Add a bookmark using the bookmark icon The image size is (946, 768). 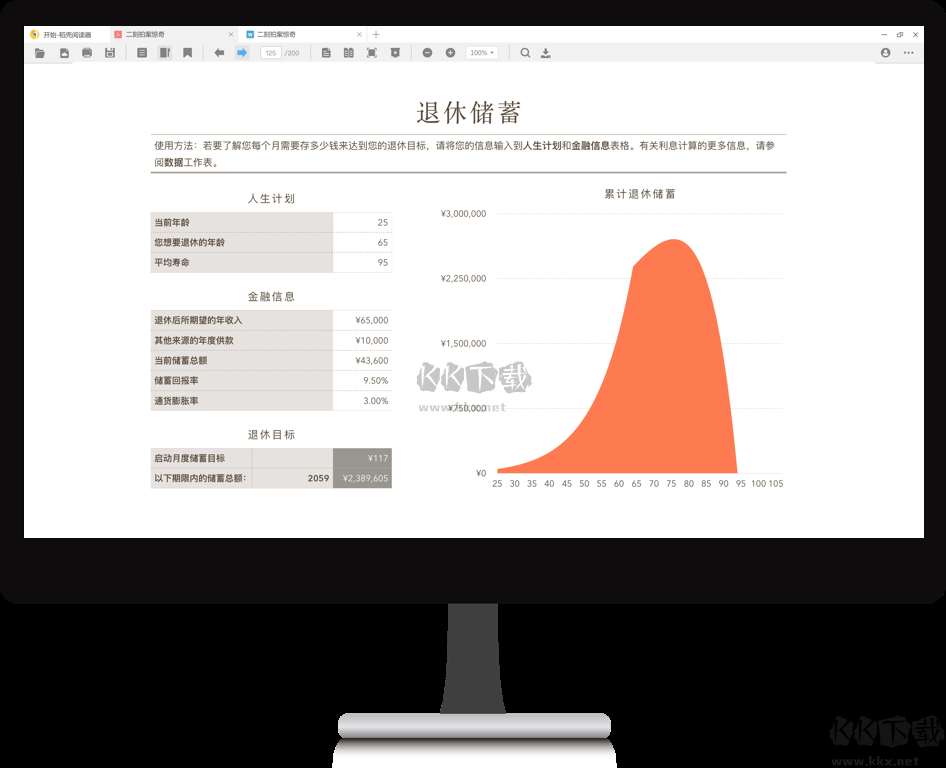coord(187,53)
